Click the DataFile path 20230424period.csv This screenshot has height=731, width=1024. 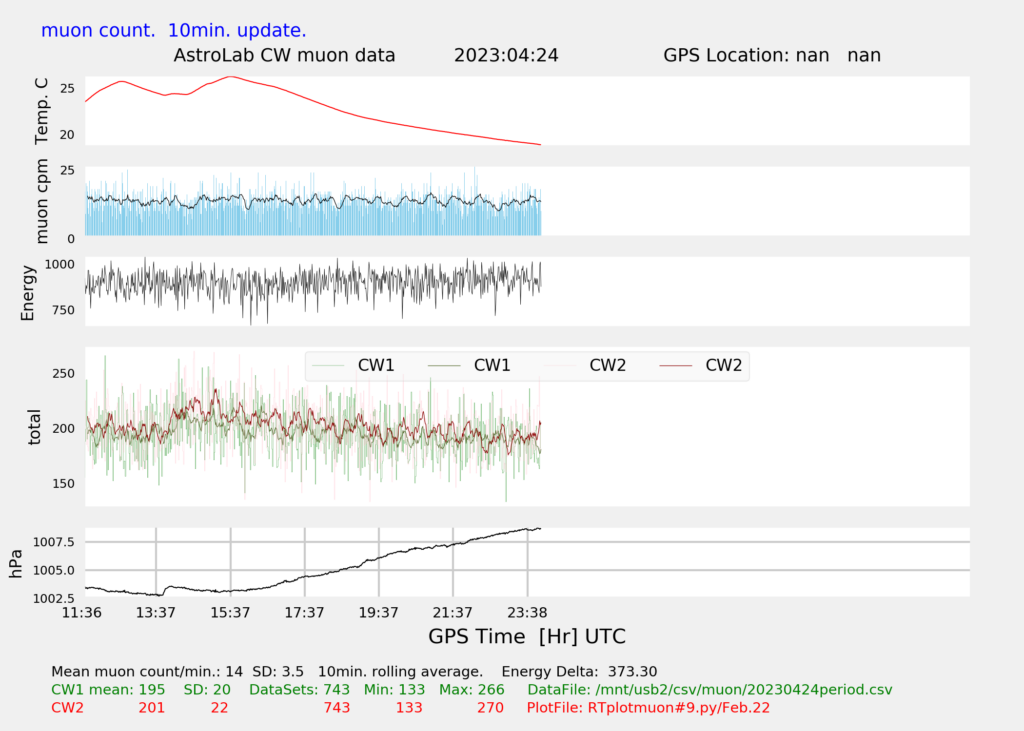click(710, 690)
